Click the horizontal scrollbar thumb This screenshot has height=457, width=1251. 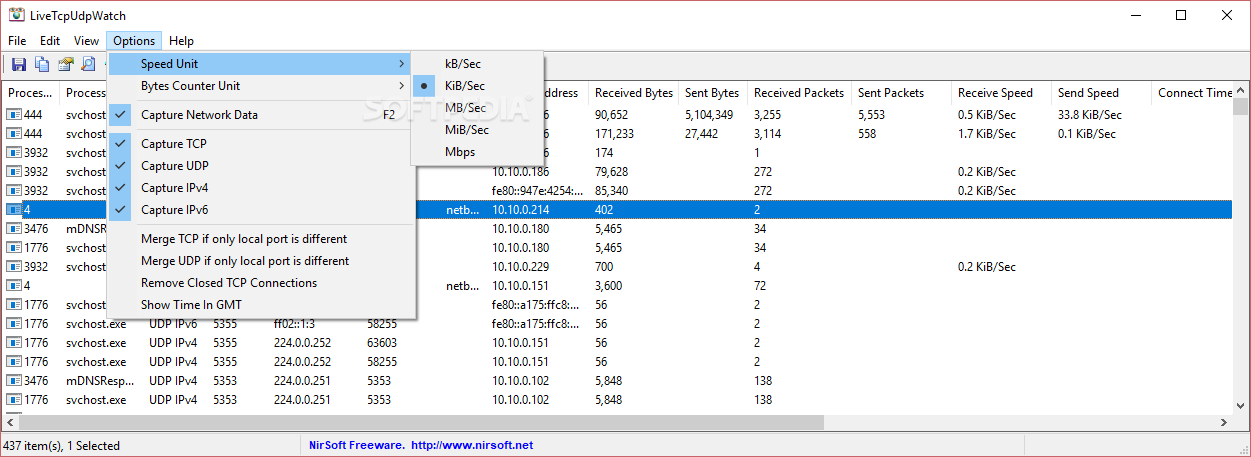[x=421, y=424]
